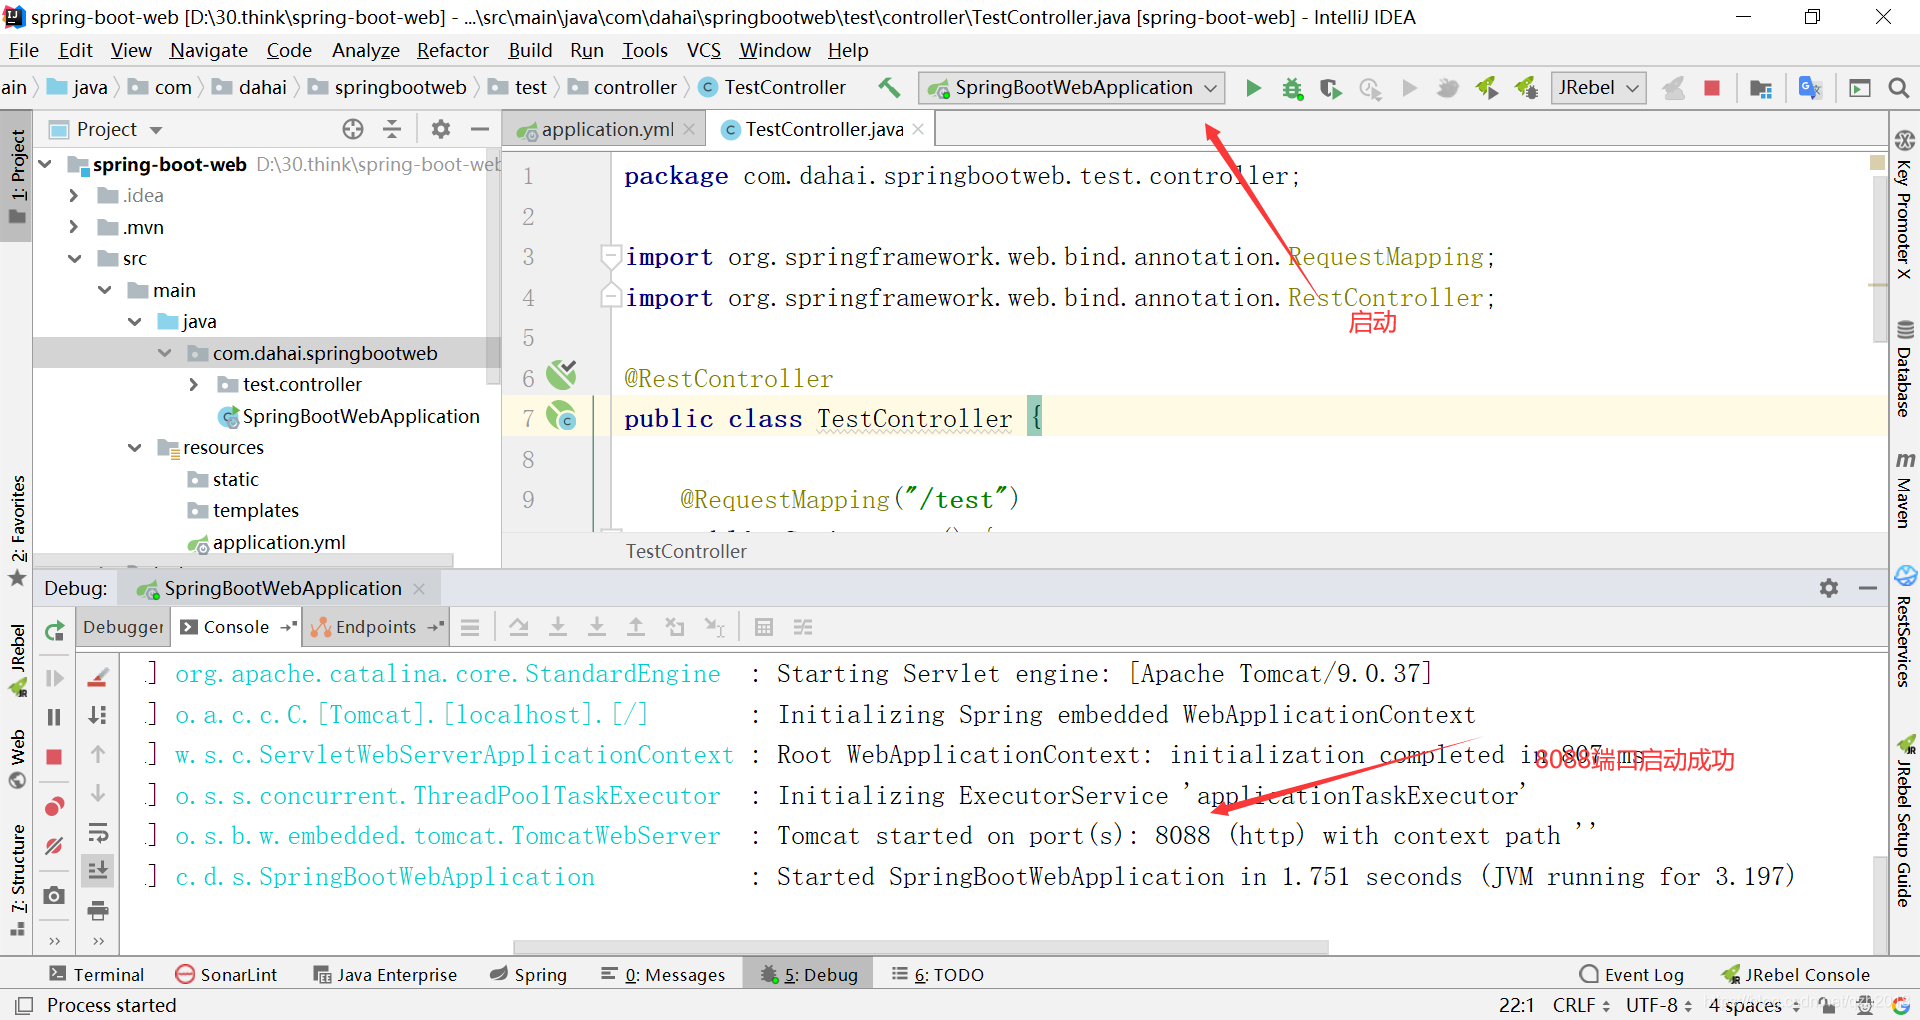The image size is (1920, 1020).
Task: Open the Refactor menu
Action: click(453, 50)
